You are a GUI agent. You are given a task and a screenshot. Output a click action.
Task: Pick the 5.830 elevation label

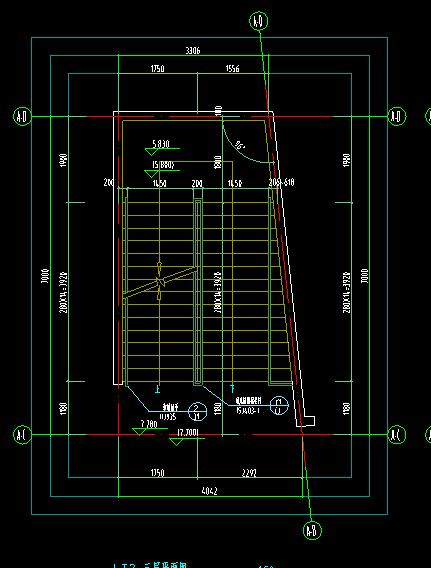pos(161,144)
